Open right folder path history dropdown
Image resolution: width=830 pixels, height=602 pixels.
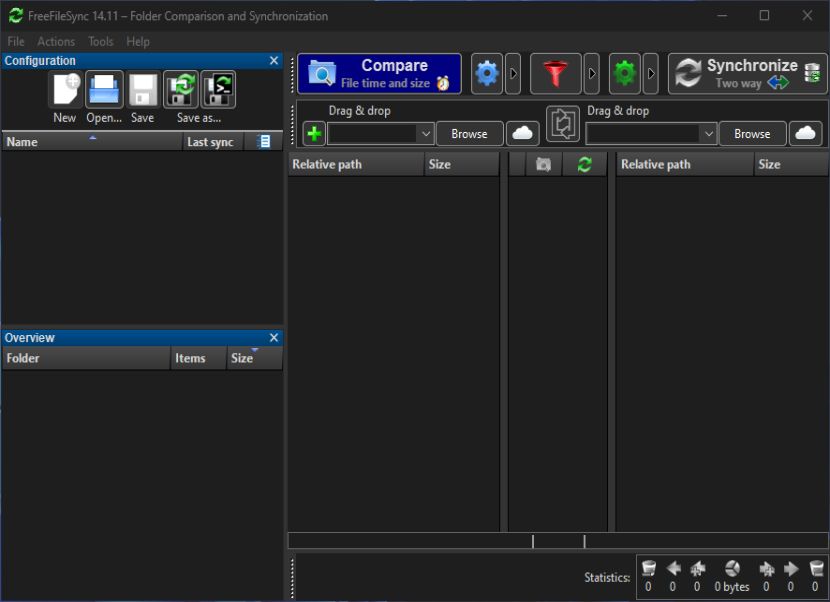(708, 133)
